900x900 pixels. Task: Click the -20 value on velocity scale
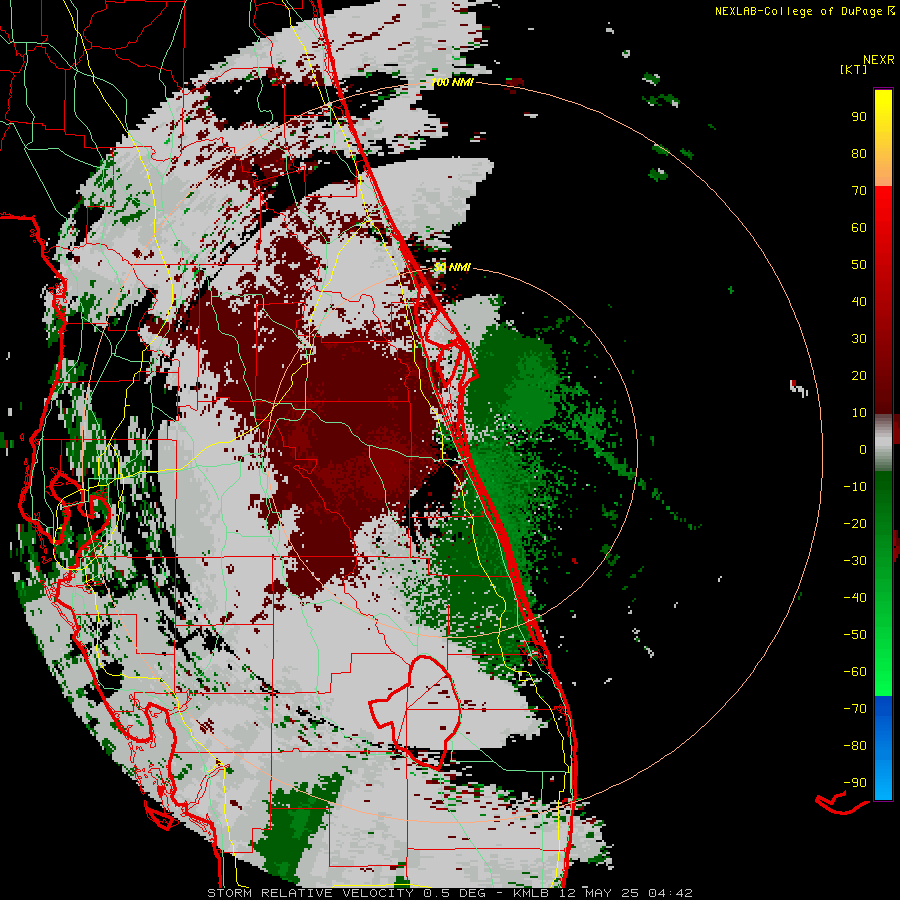point(855,524)
